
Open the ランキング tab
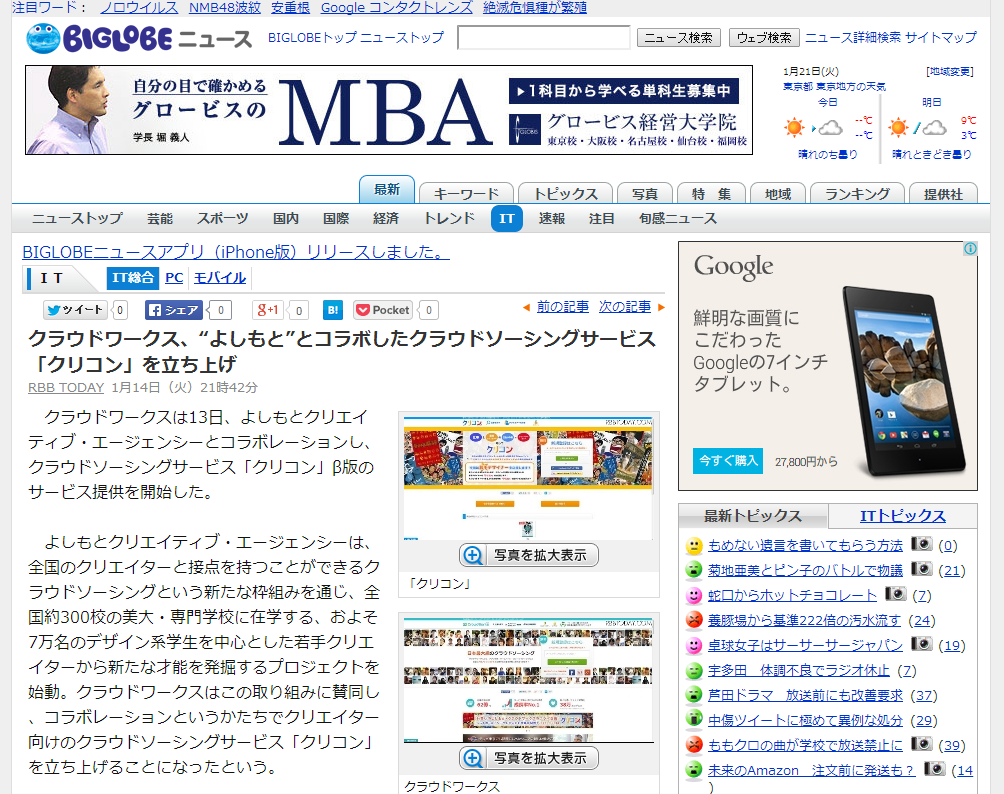click(857, 193)
